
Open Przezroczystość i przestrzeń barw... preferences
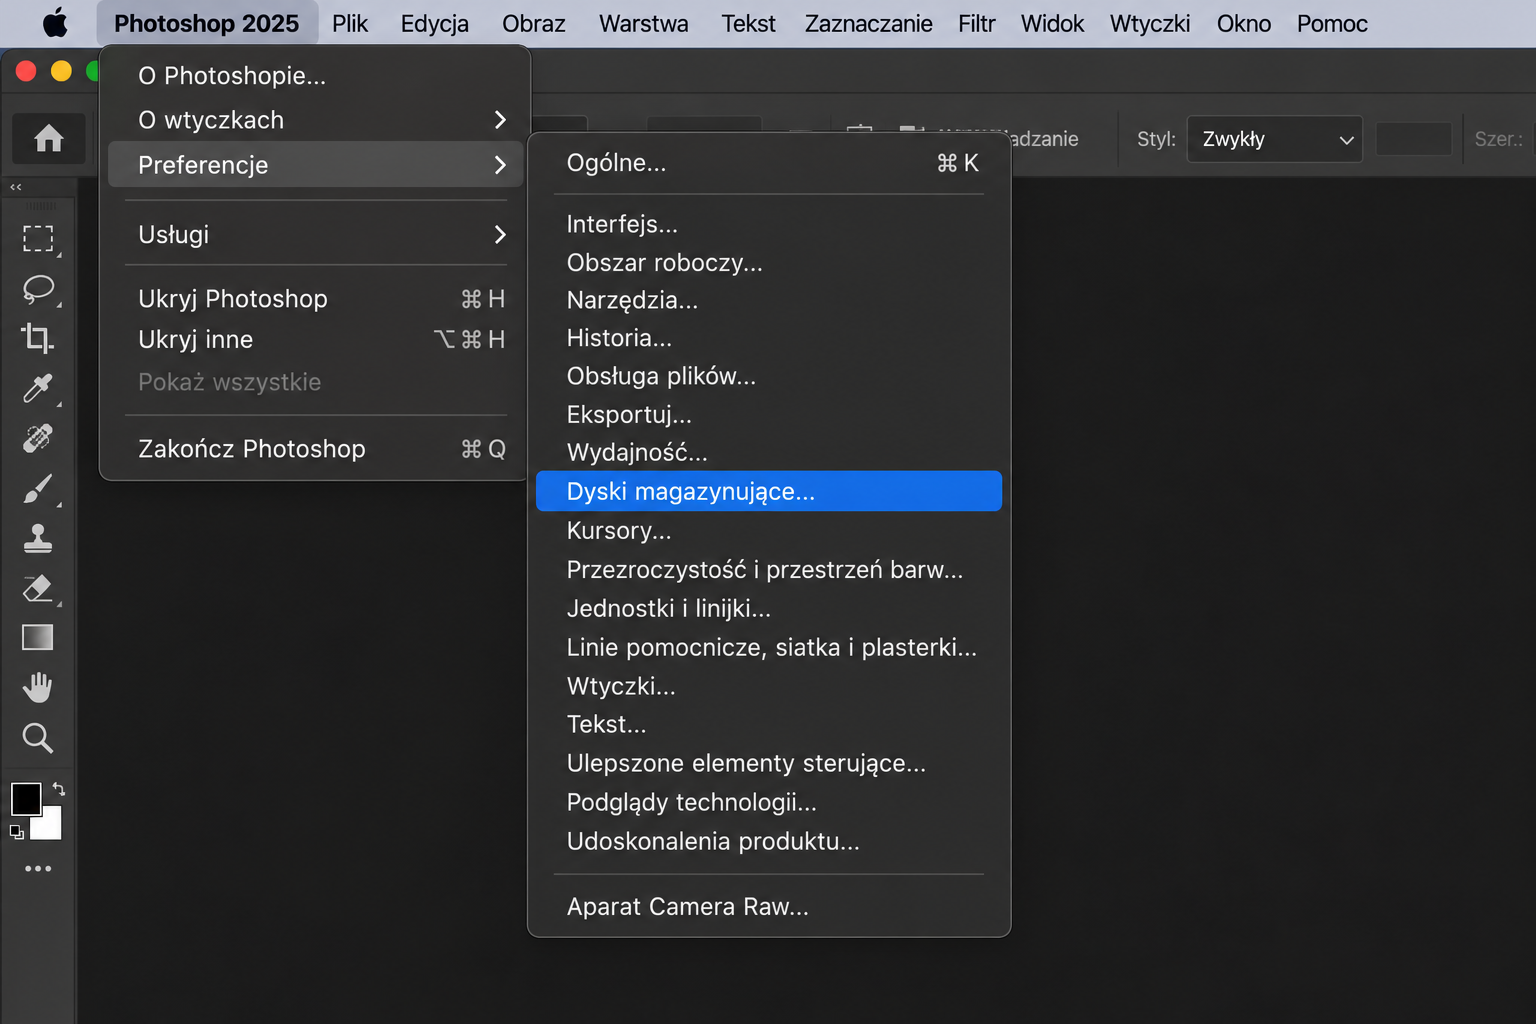pos(769,569)
